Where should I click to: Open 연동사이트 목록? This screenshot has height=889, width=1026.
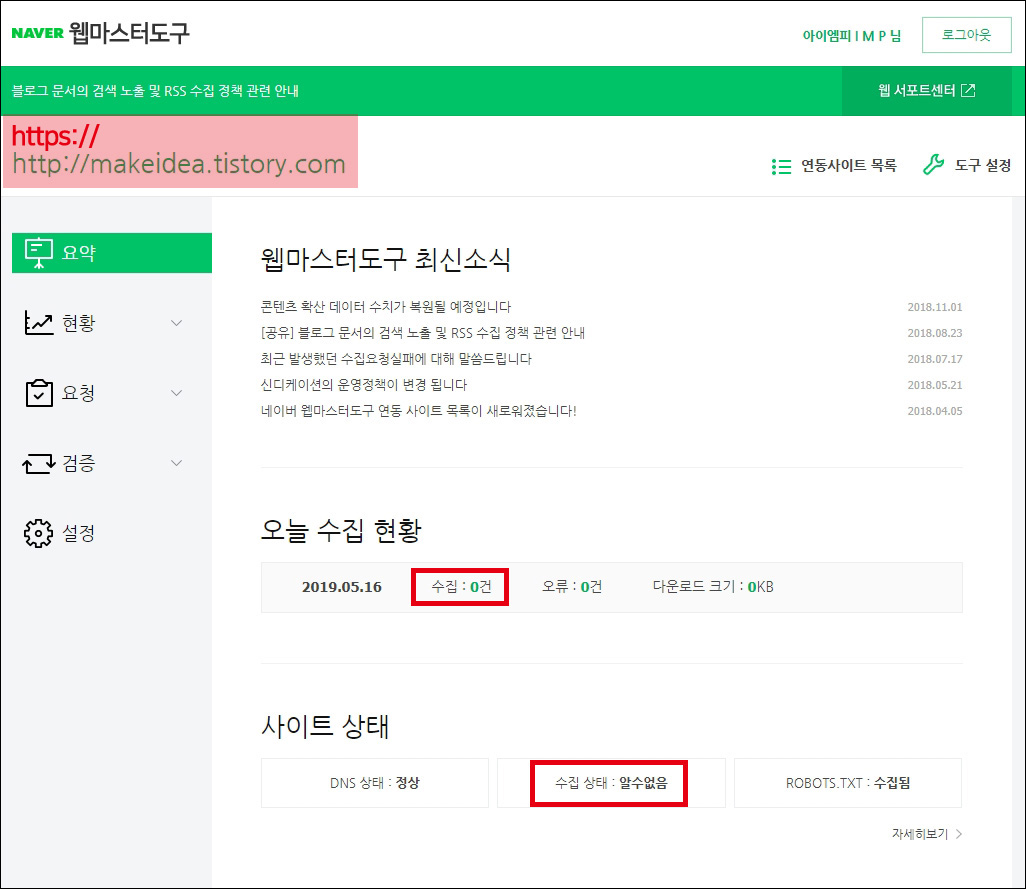[x=849, y=166]
